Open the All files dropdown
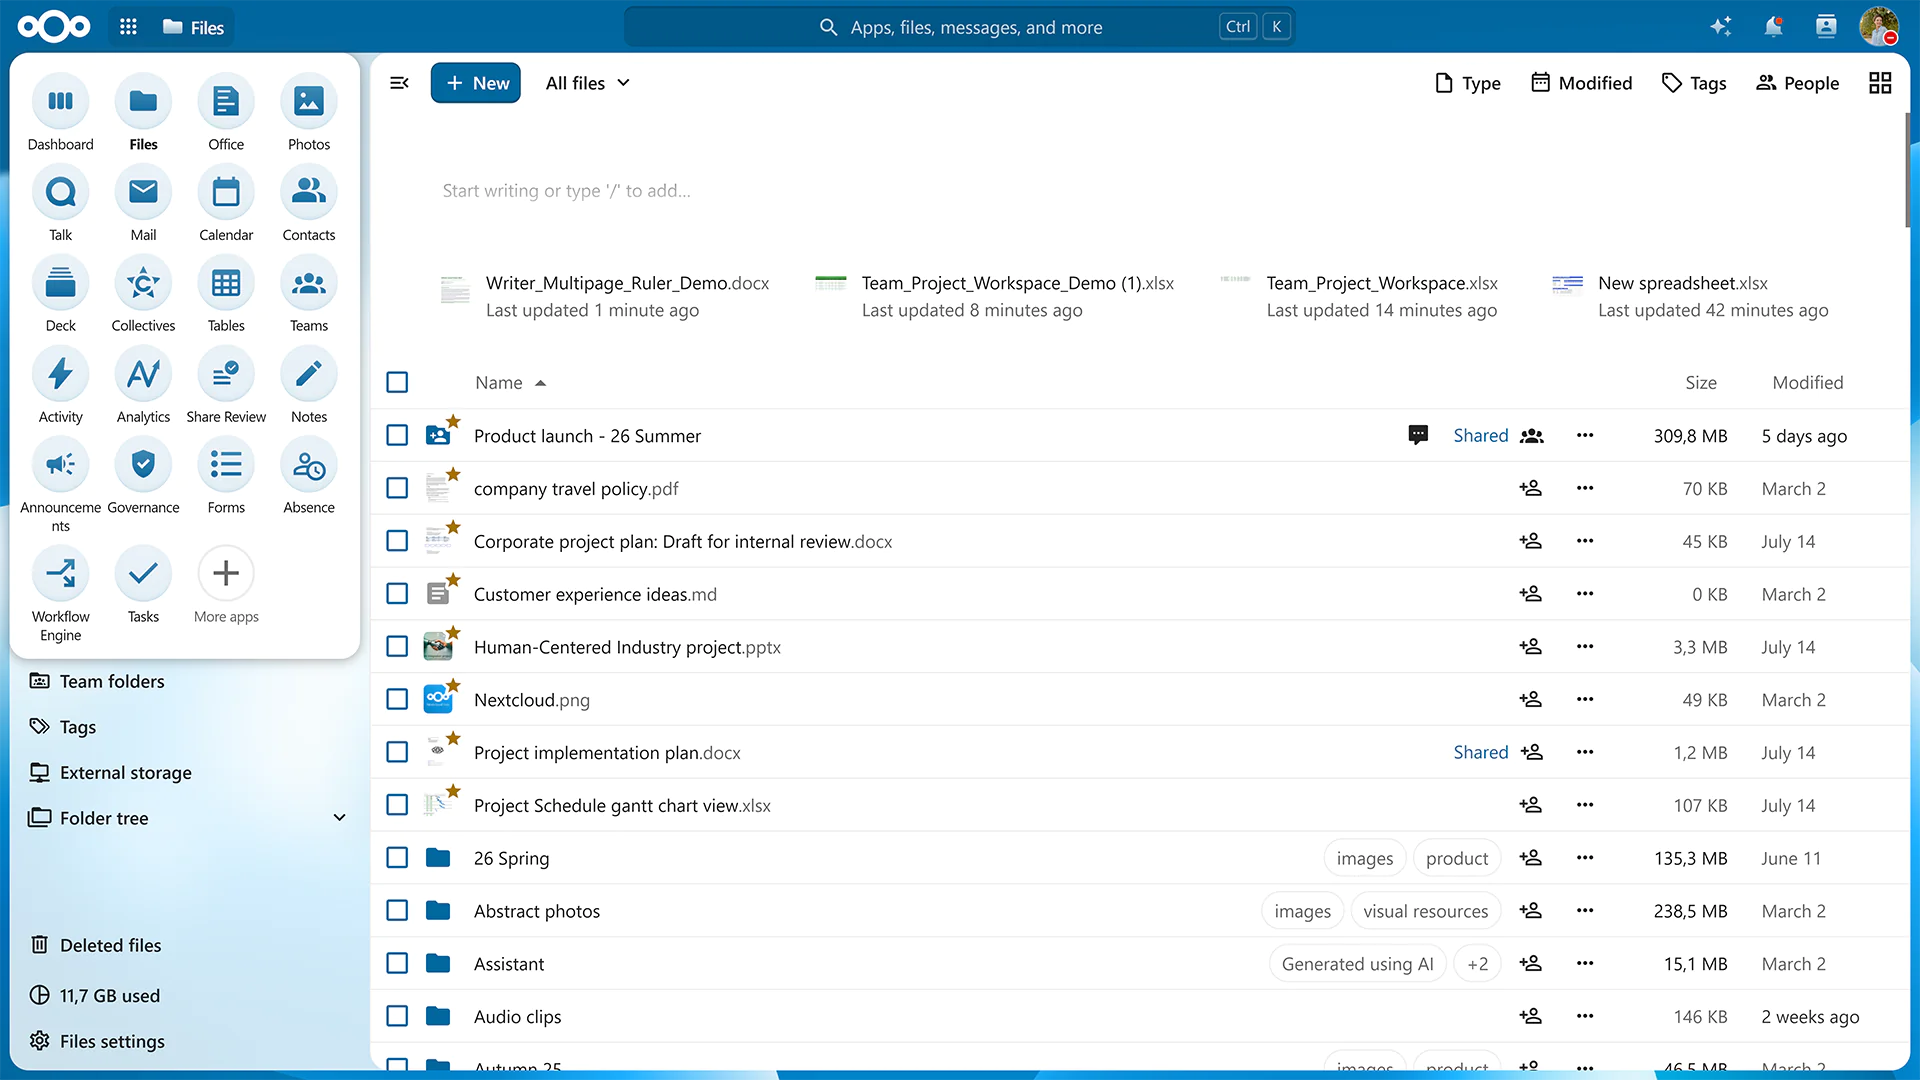Viewport: 1920px width, 1080px height. tap(588, 83)
